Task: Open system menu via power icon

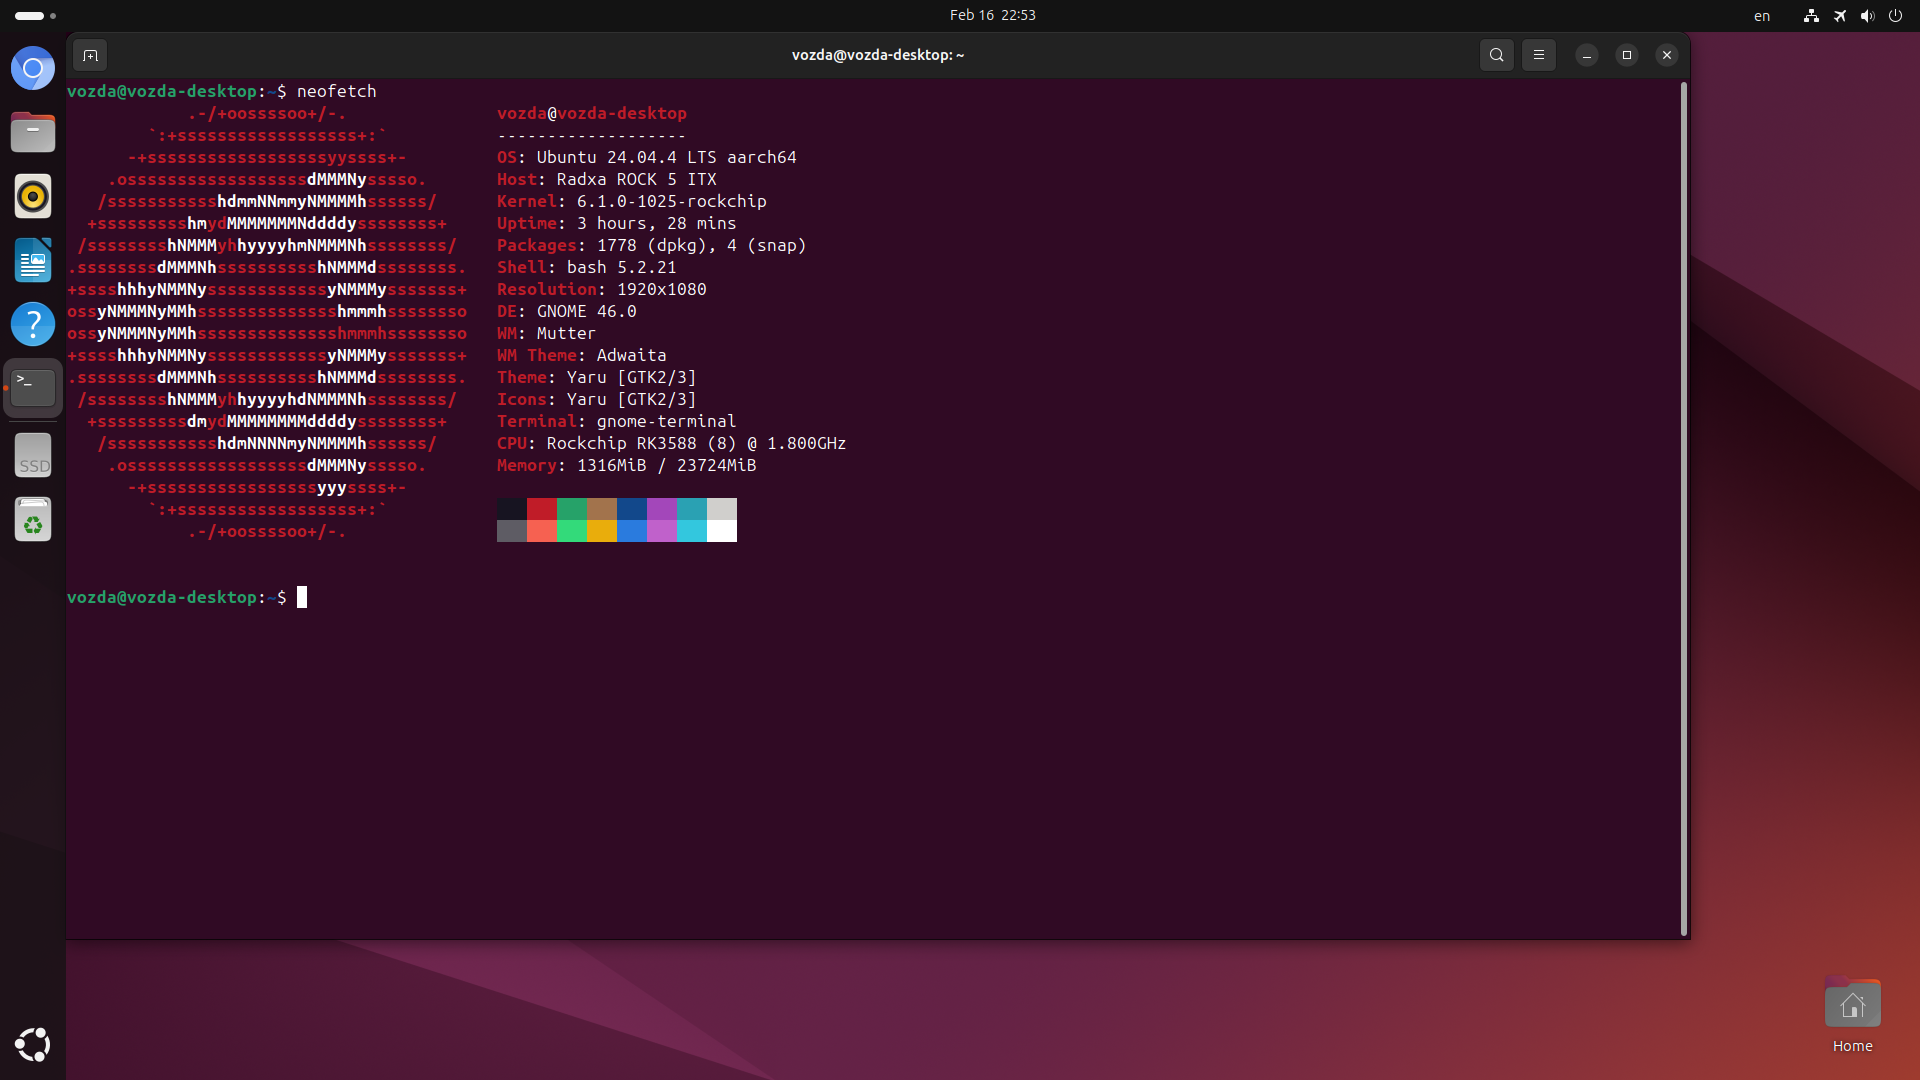Action: (x=1895, y=16)
